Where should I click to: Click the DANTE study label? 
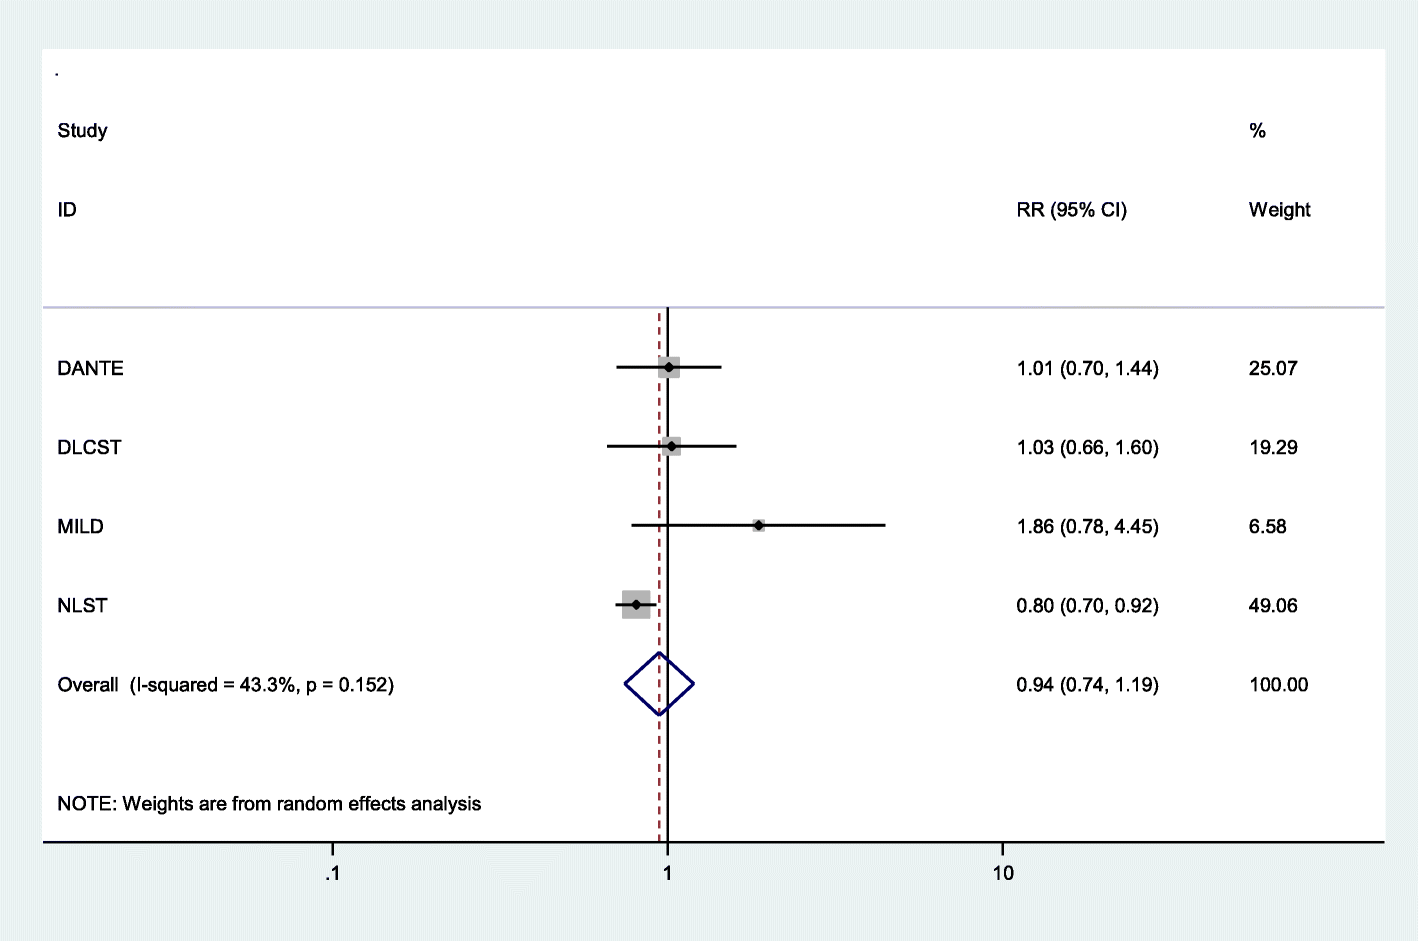point(90,368)
